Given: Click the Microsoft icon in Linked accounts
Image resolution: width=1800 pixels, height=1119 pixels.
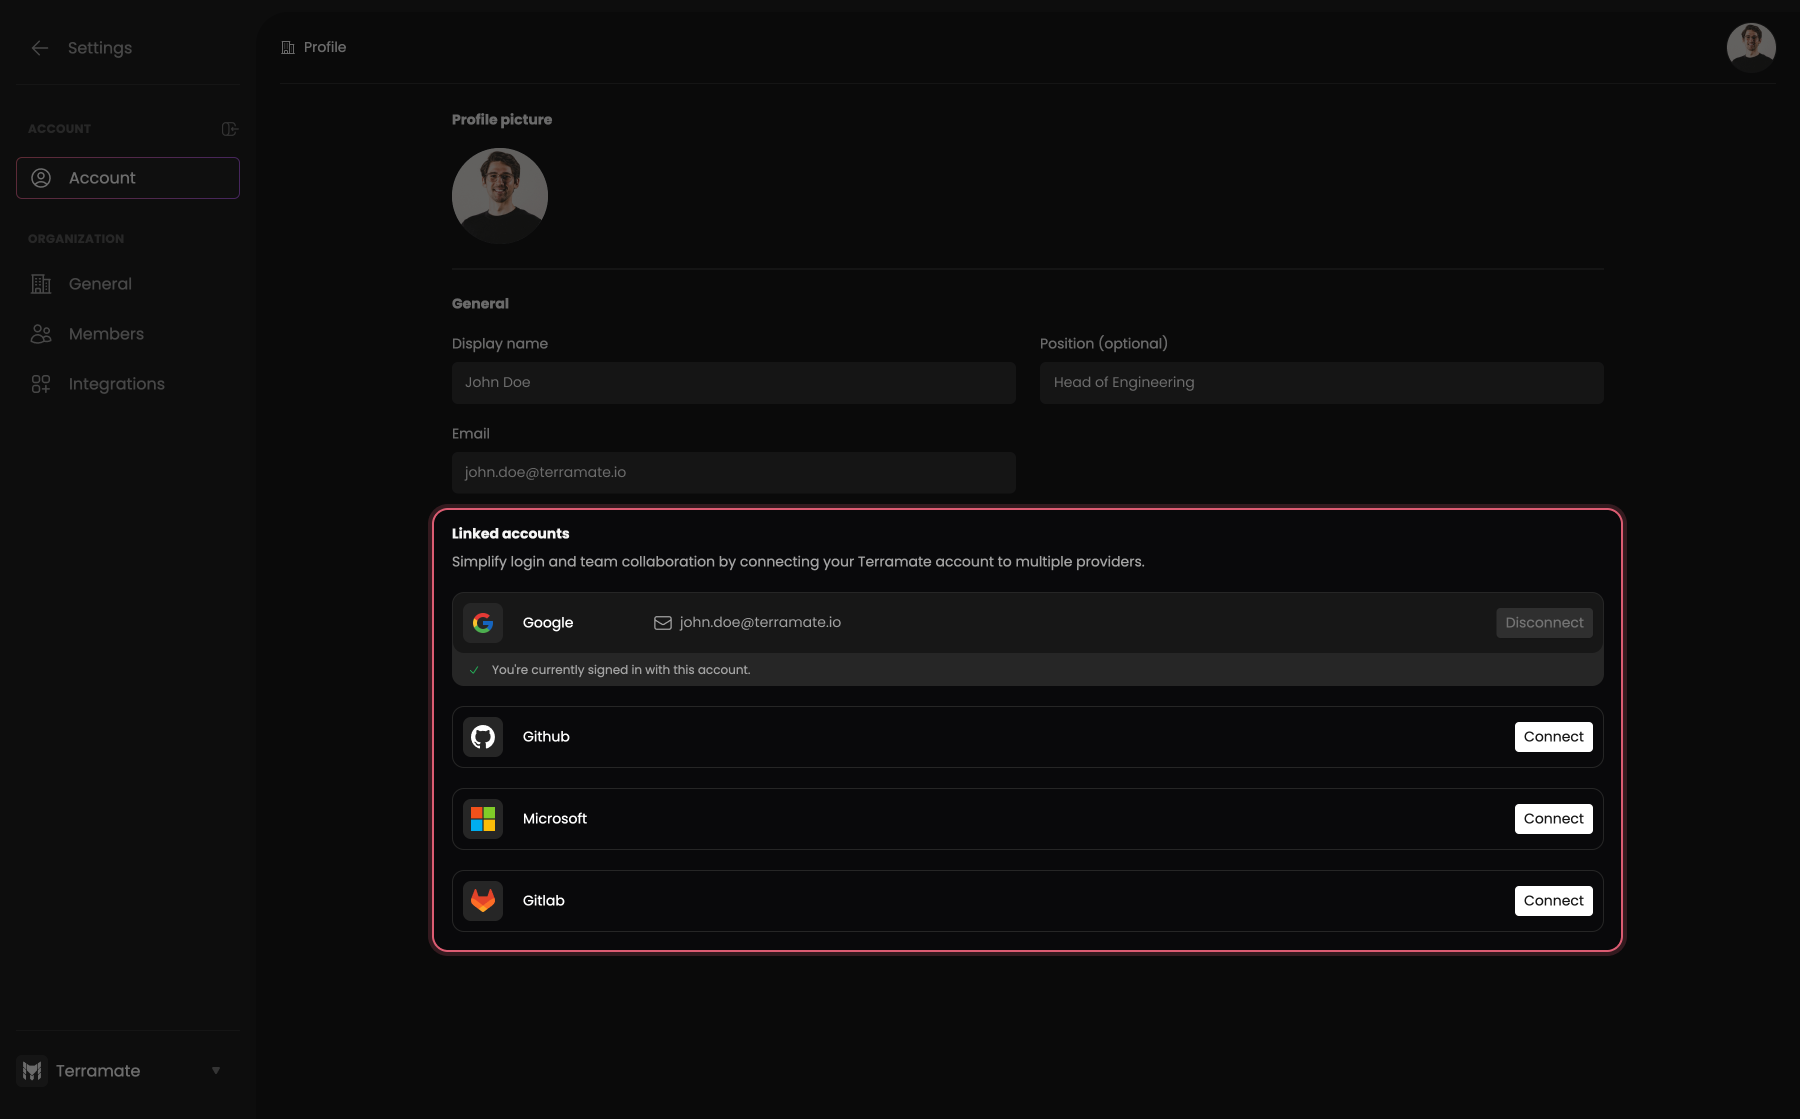Looking at the screenshot, I should pos(483,818).
